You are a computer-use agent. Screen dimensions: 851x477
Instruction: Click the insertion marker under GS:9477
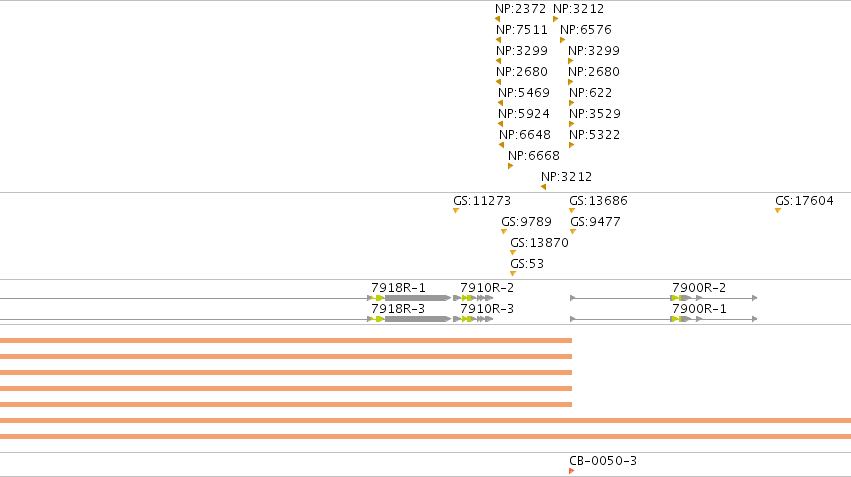[x=573, y=232]
